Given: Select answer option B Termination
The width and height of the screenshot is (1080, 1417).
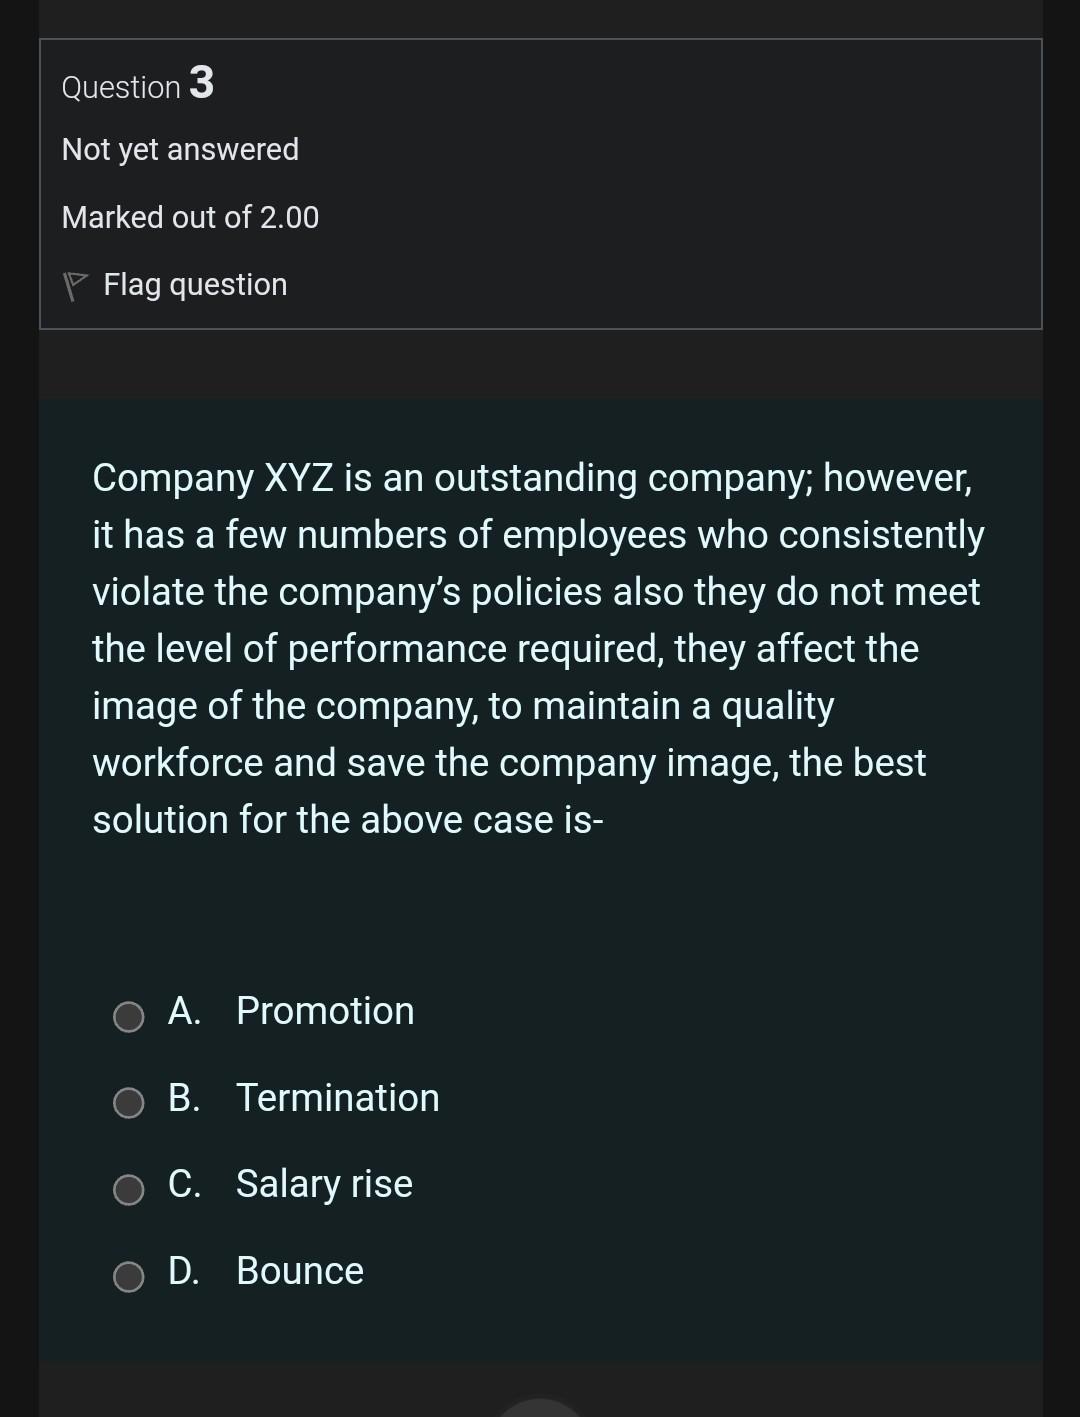Looking at the screenshot, I should click(x=128, y=1104).
